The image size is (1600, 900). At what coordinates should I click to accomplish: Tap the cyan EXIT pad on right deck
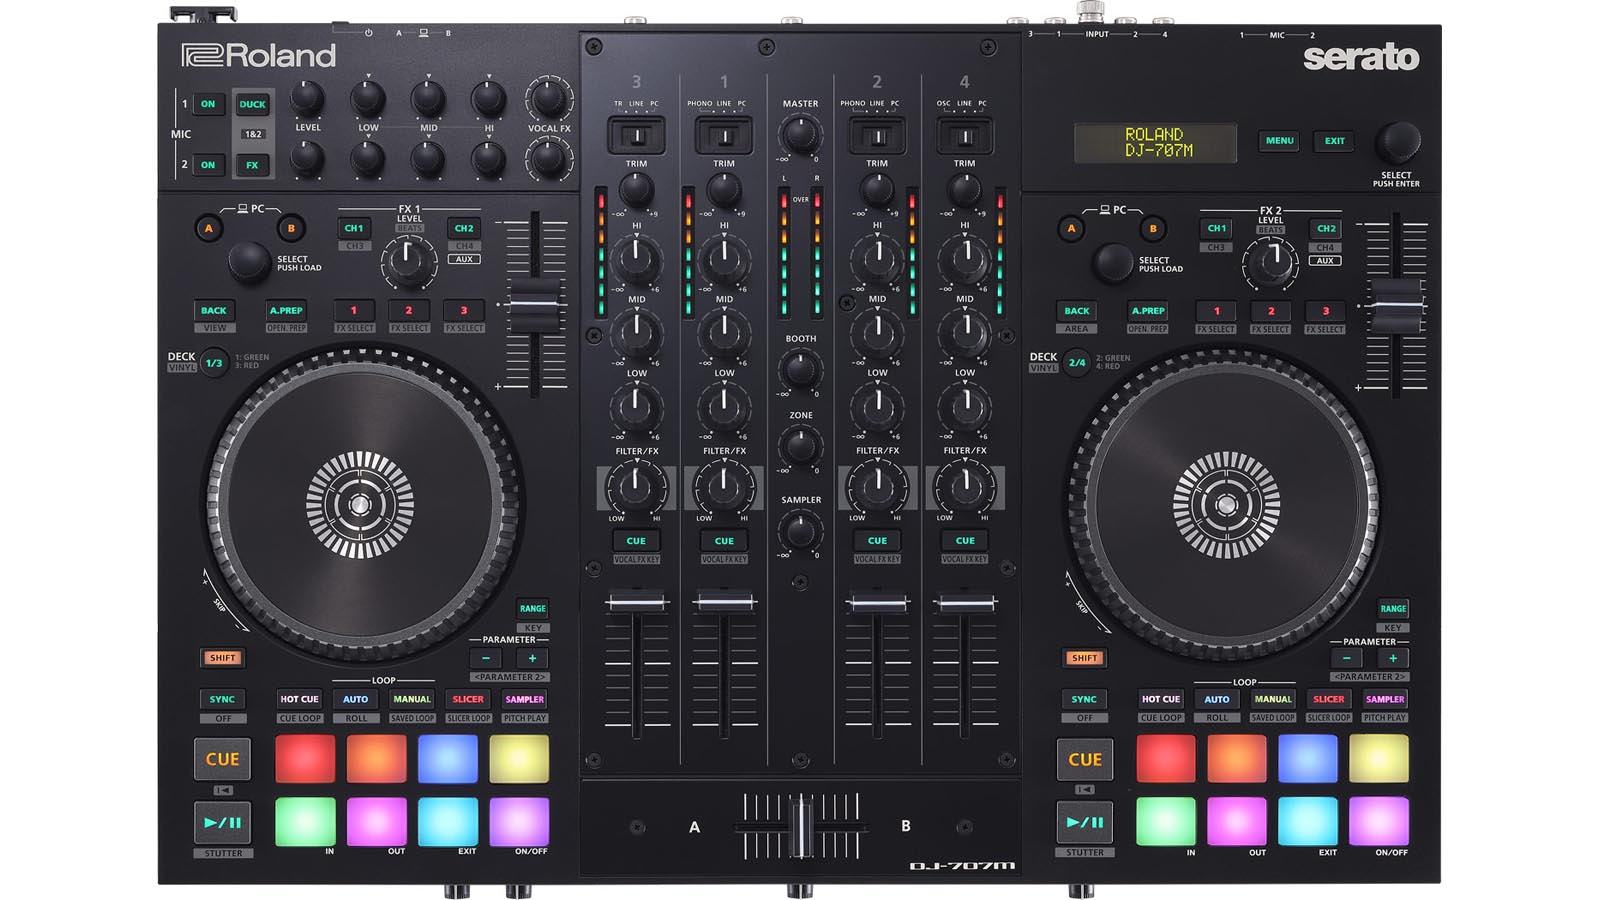(1308, 821)
